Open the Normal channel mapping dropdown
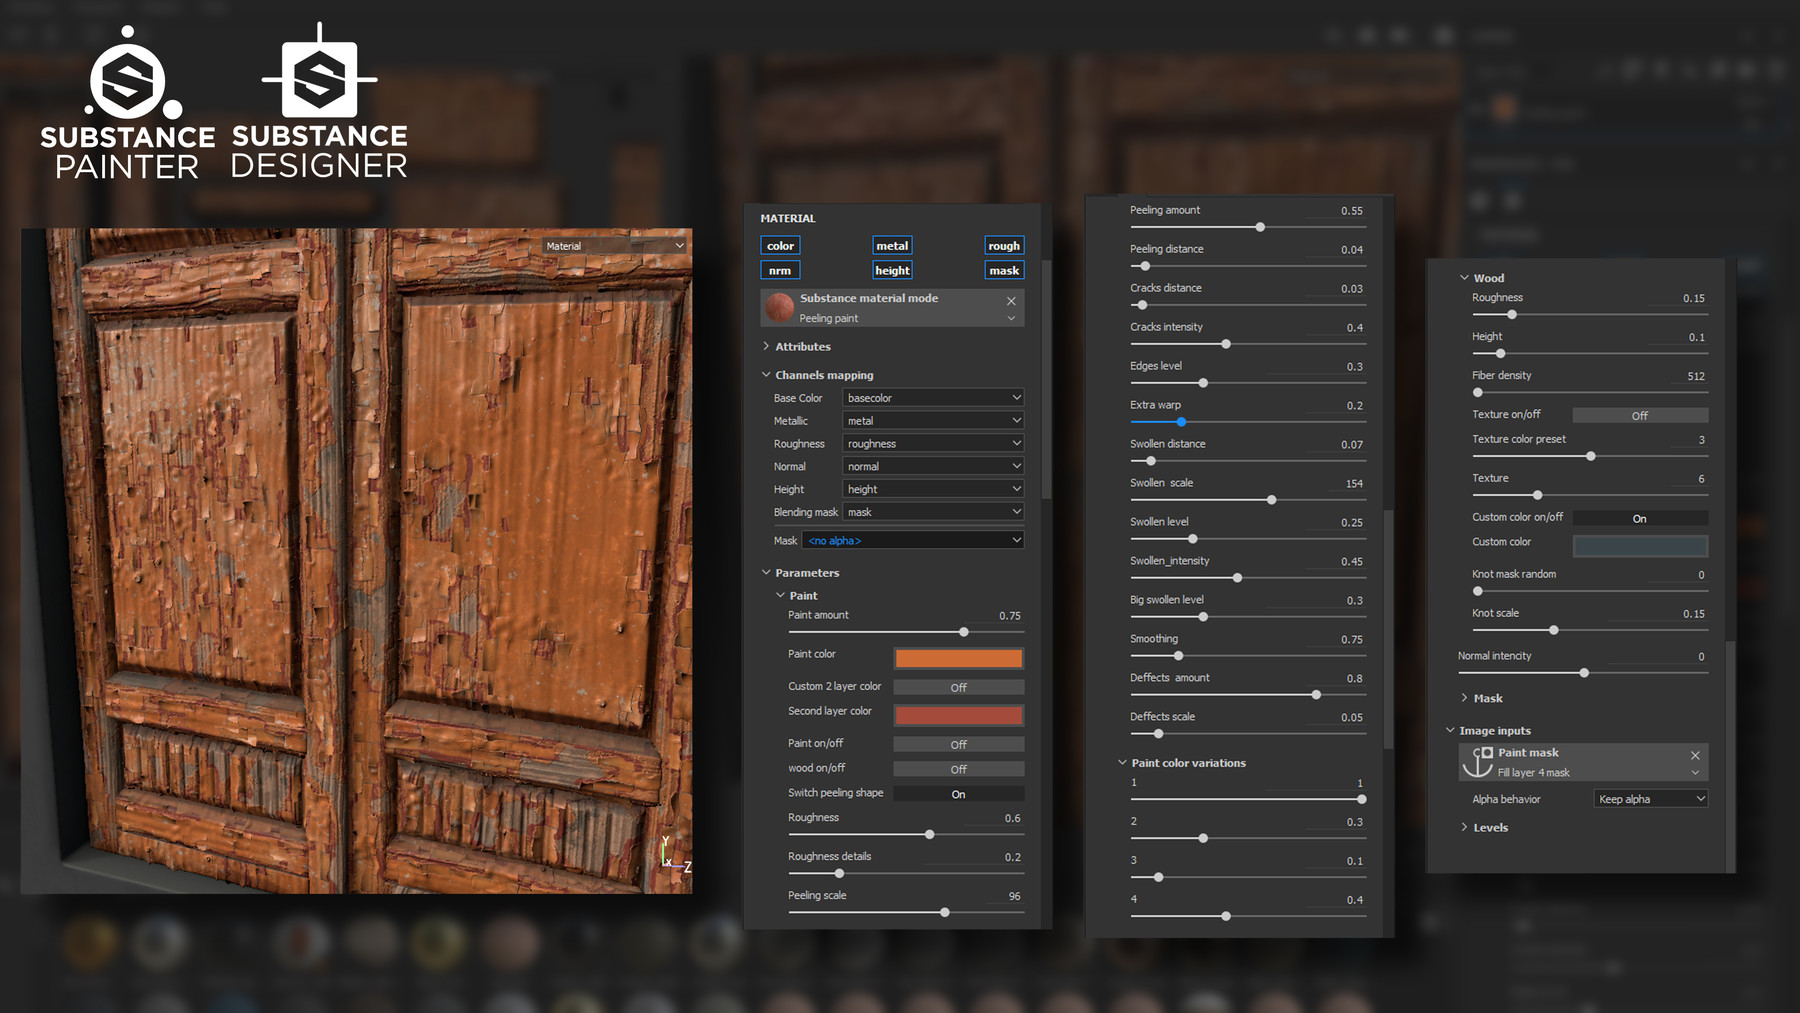1800x1013 pixels. [933, 467]
